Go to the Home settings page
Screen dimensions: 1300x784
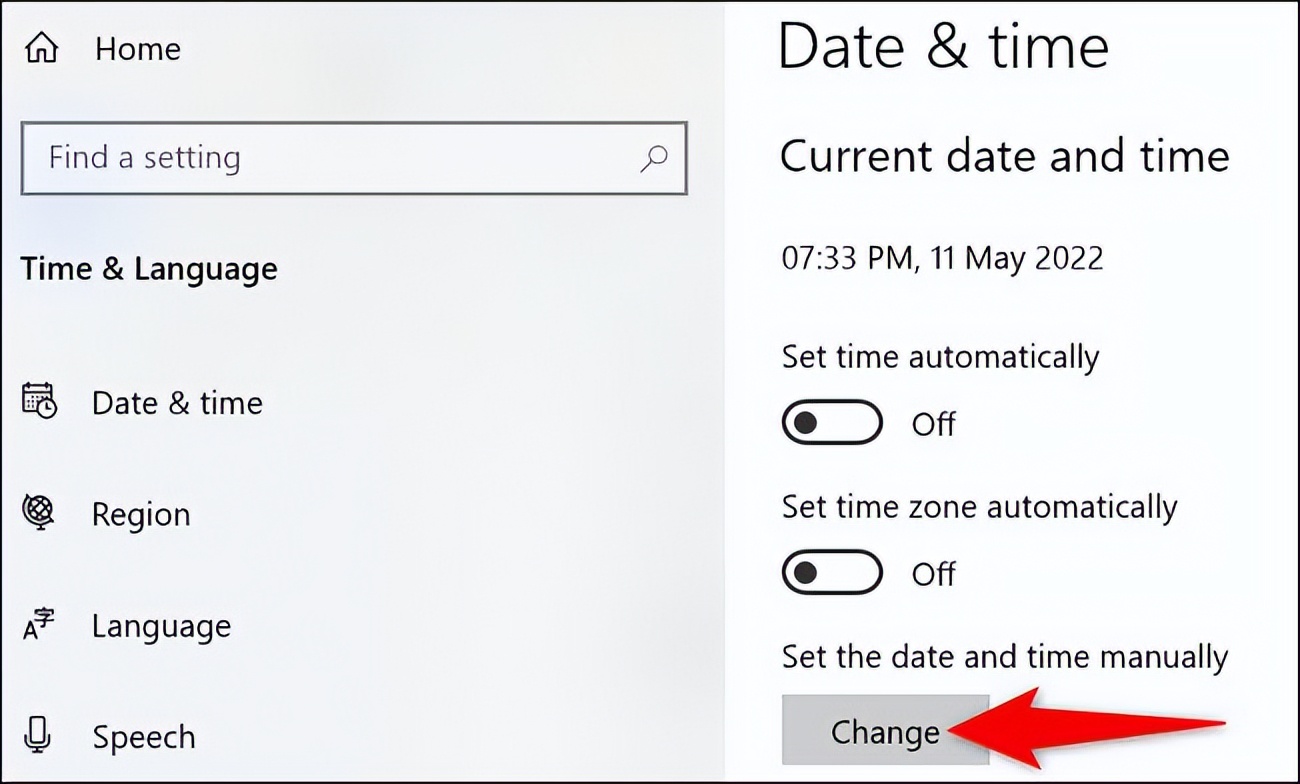pyautogui.click(x=137, y=48)
